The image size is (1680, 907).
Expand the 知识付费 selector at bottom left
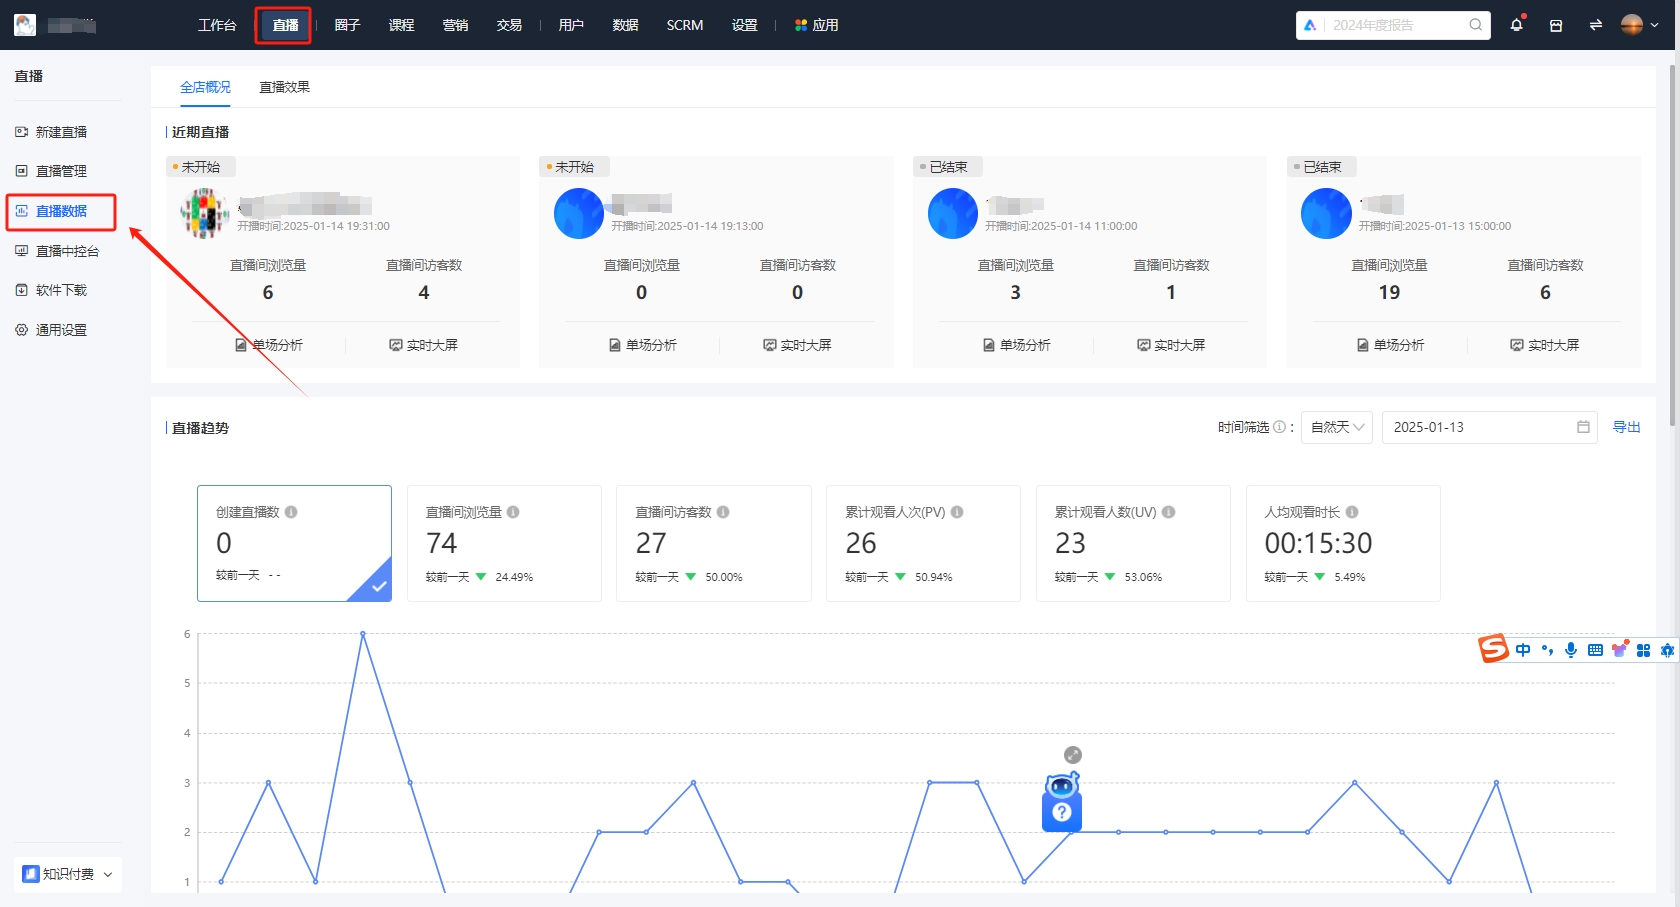tap(69, 874)
